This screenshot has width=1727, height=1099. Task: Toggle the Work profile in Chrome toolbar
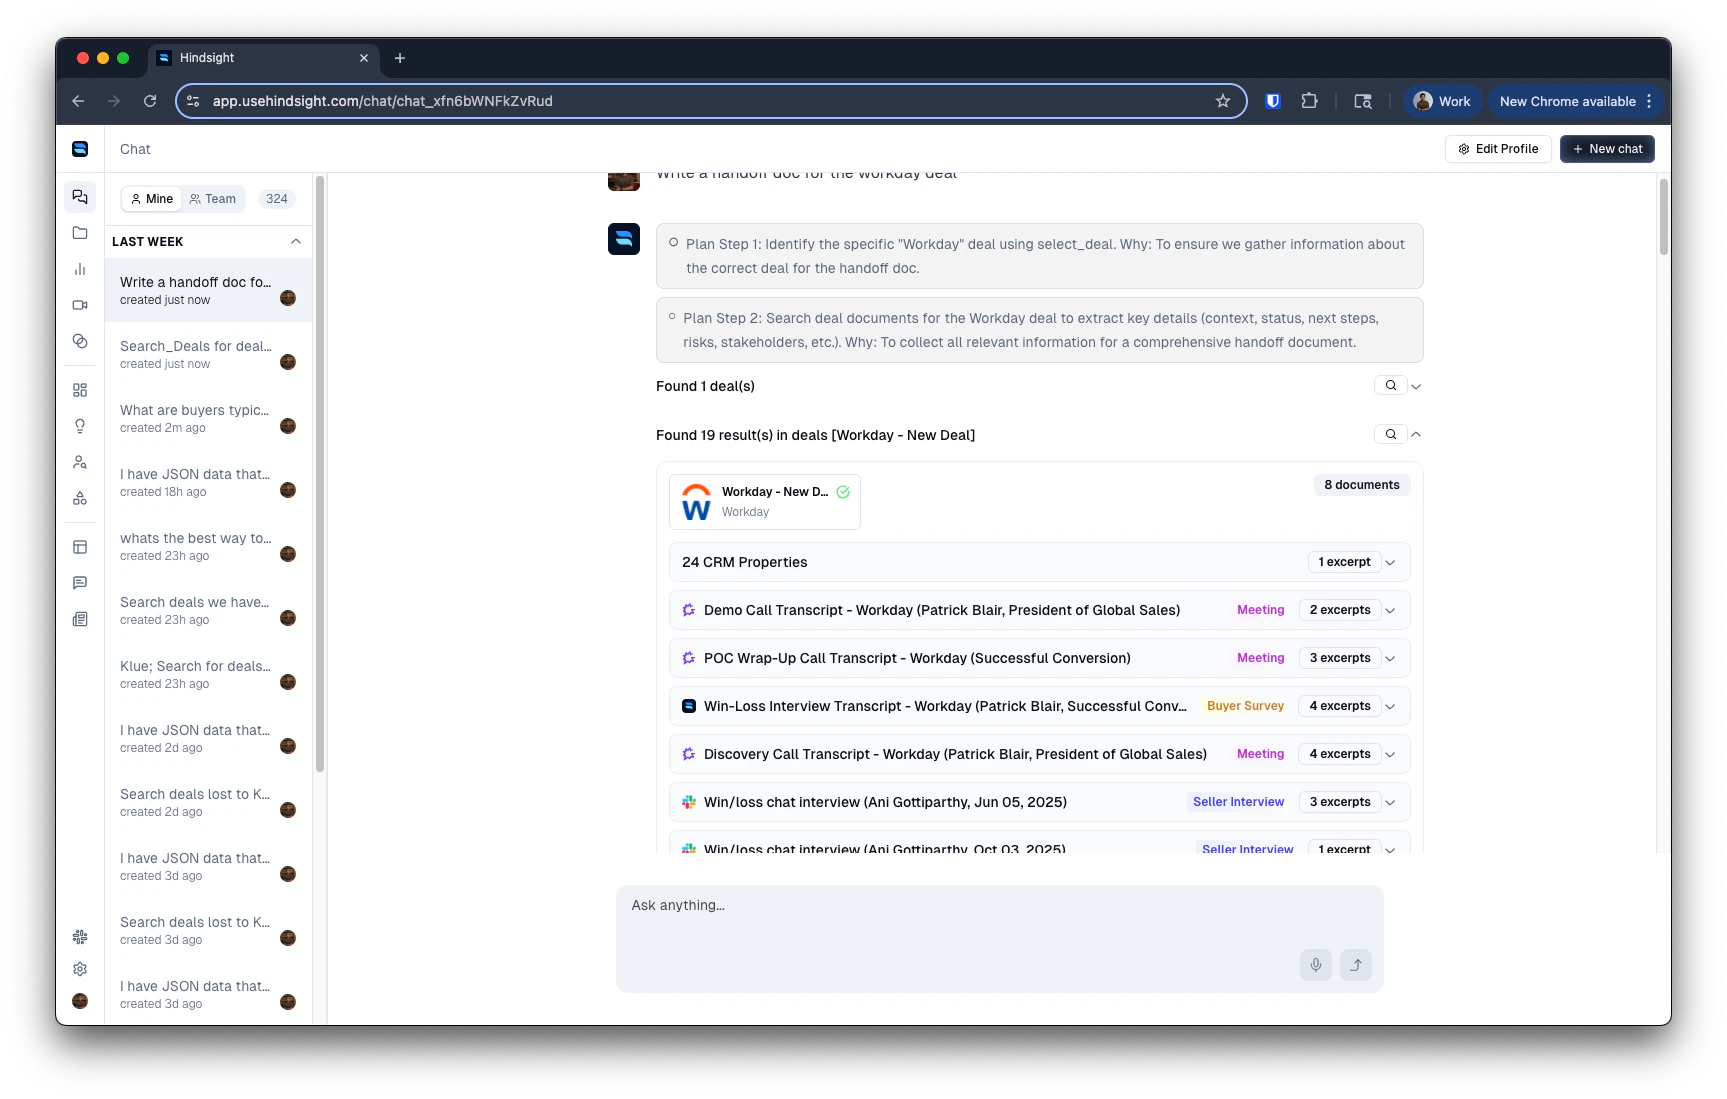tap(1441, 101)
